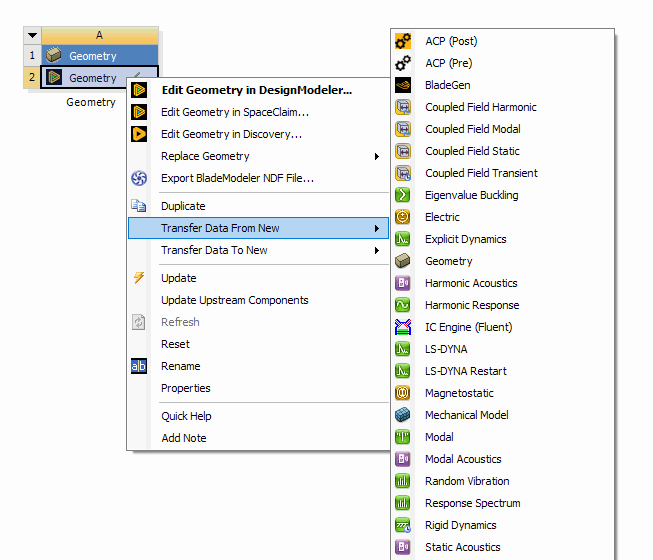Screen dimensions: 653x560
Task: Click the Edit Geometry in Discovery icon
Action: 140,134
